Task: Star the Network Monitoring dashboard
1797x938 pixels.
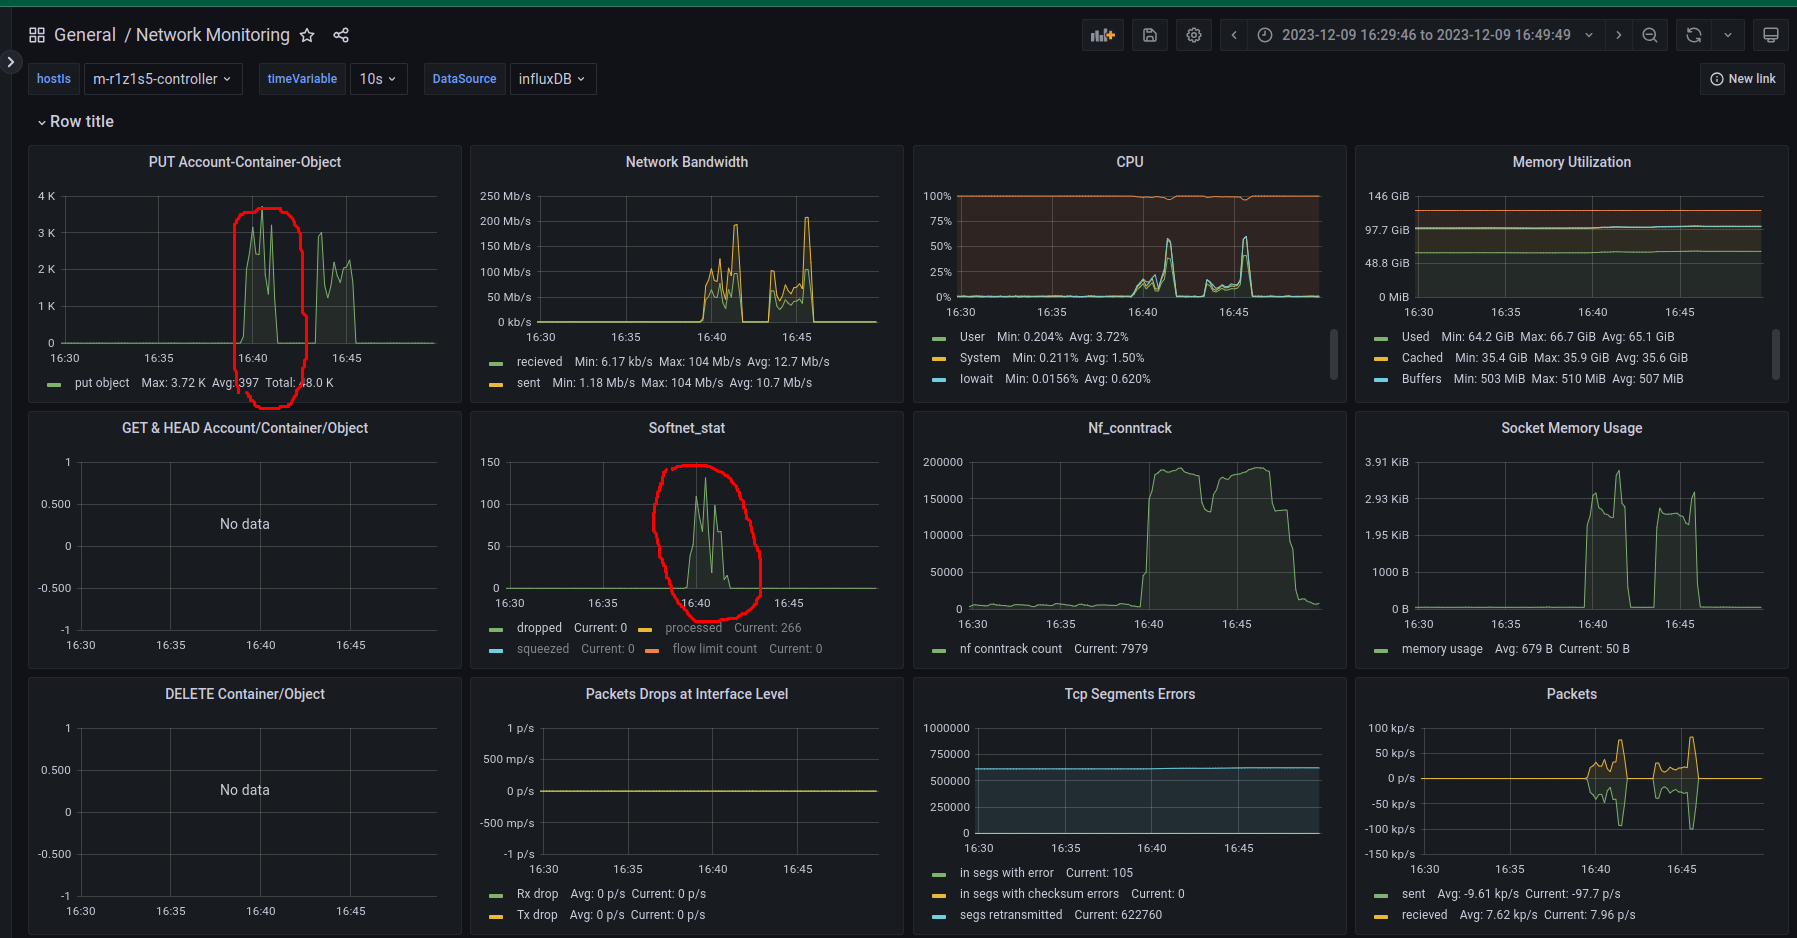Action: point(307,35)
